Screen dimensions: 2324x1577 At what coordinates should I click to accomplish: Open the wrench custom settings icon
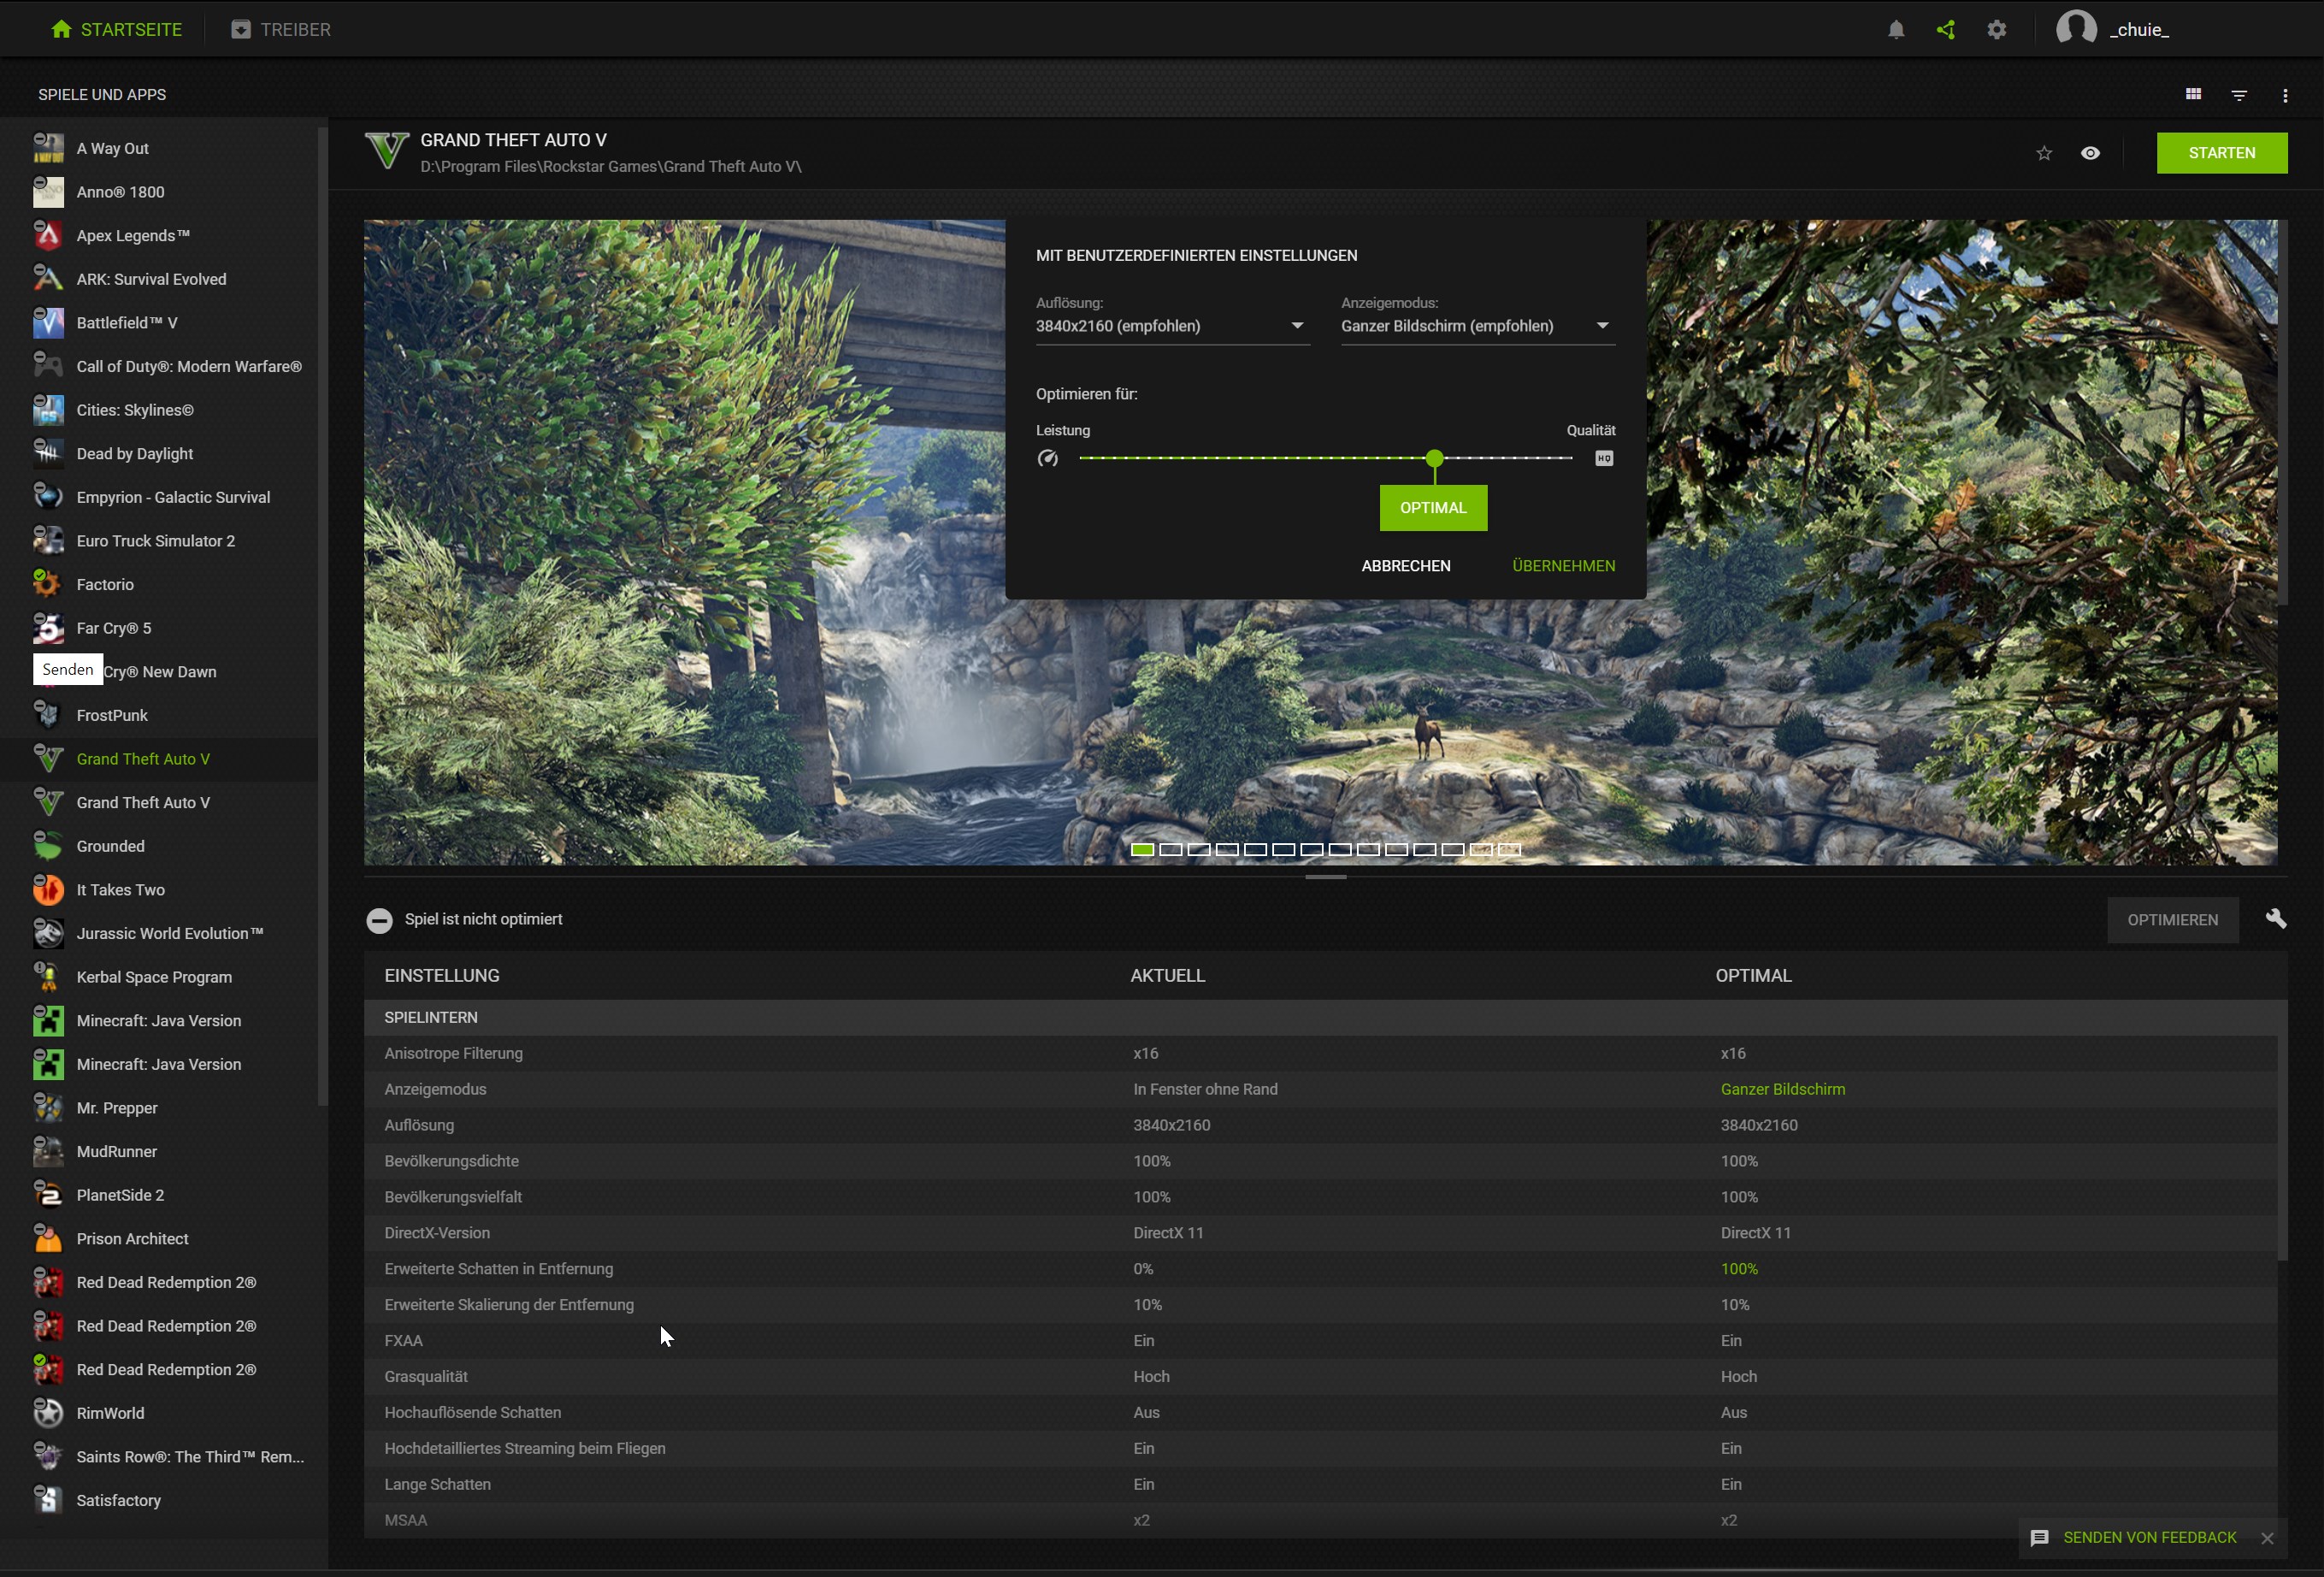click(x=2276, y=918)
